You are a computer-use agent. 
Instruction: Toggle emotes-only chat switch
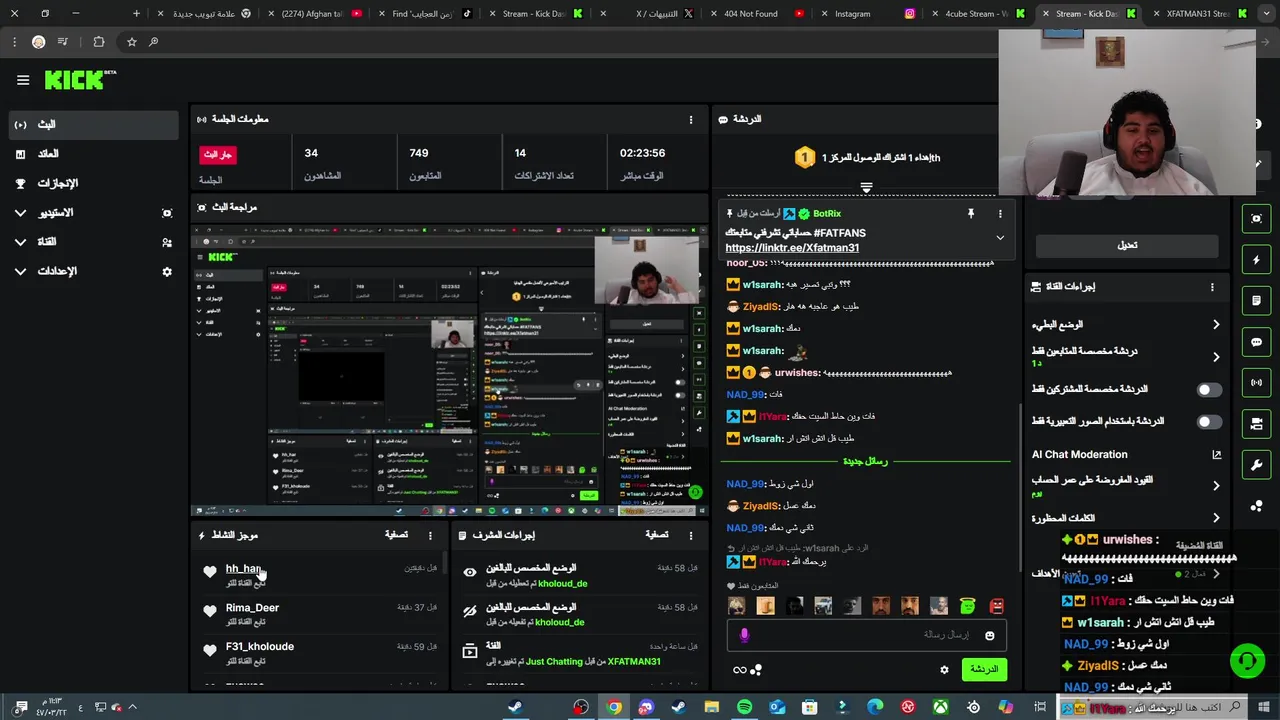point(1209,422)
